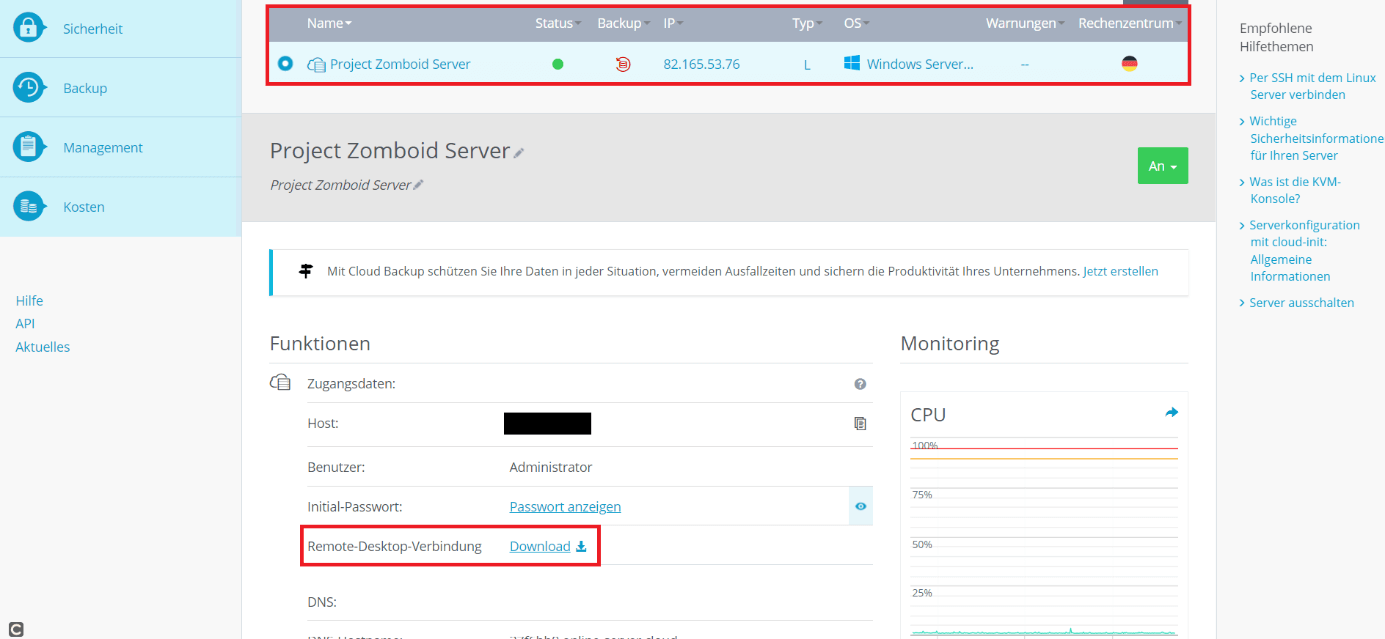This screenshot has height=639, width=1385.
Task: Sort by the Name column header
Action: pyautogui.click(x=329, y=23)
